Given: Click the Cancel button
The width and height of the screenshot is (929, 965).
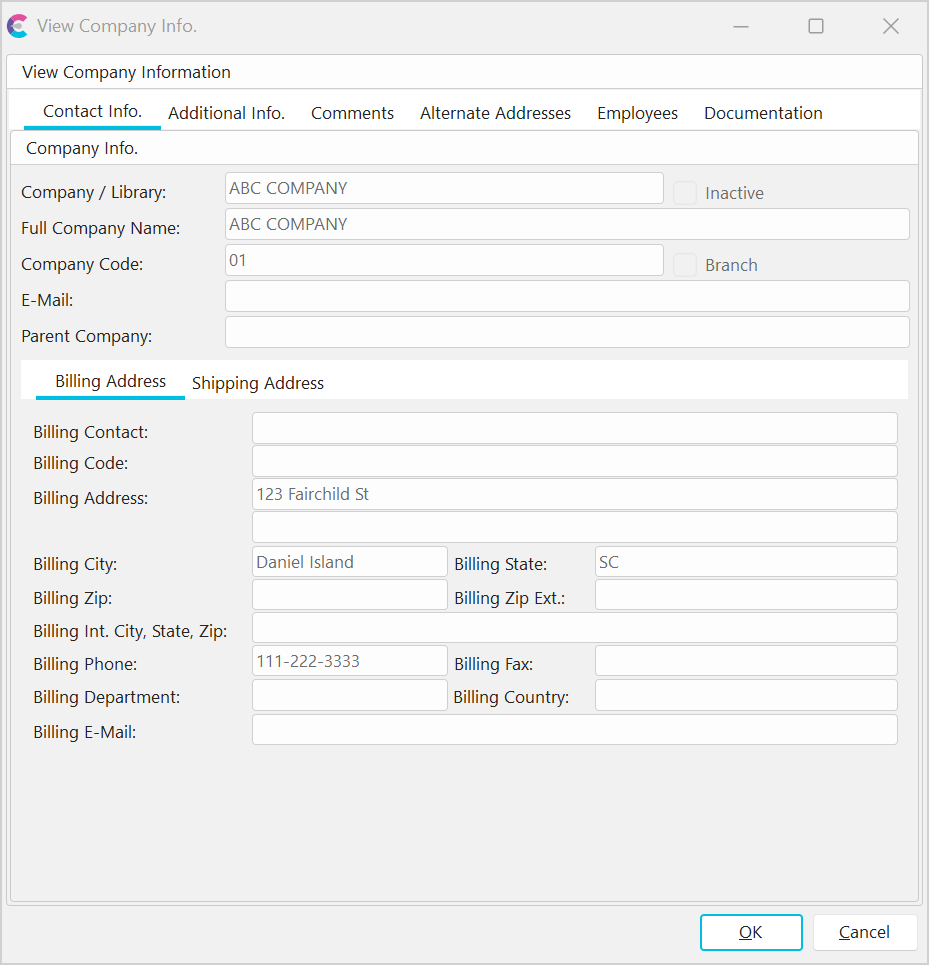Looking at the screenshot, I should (864, 932).
